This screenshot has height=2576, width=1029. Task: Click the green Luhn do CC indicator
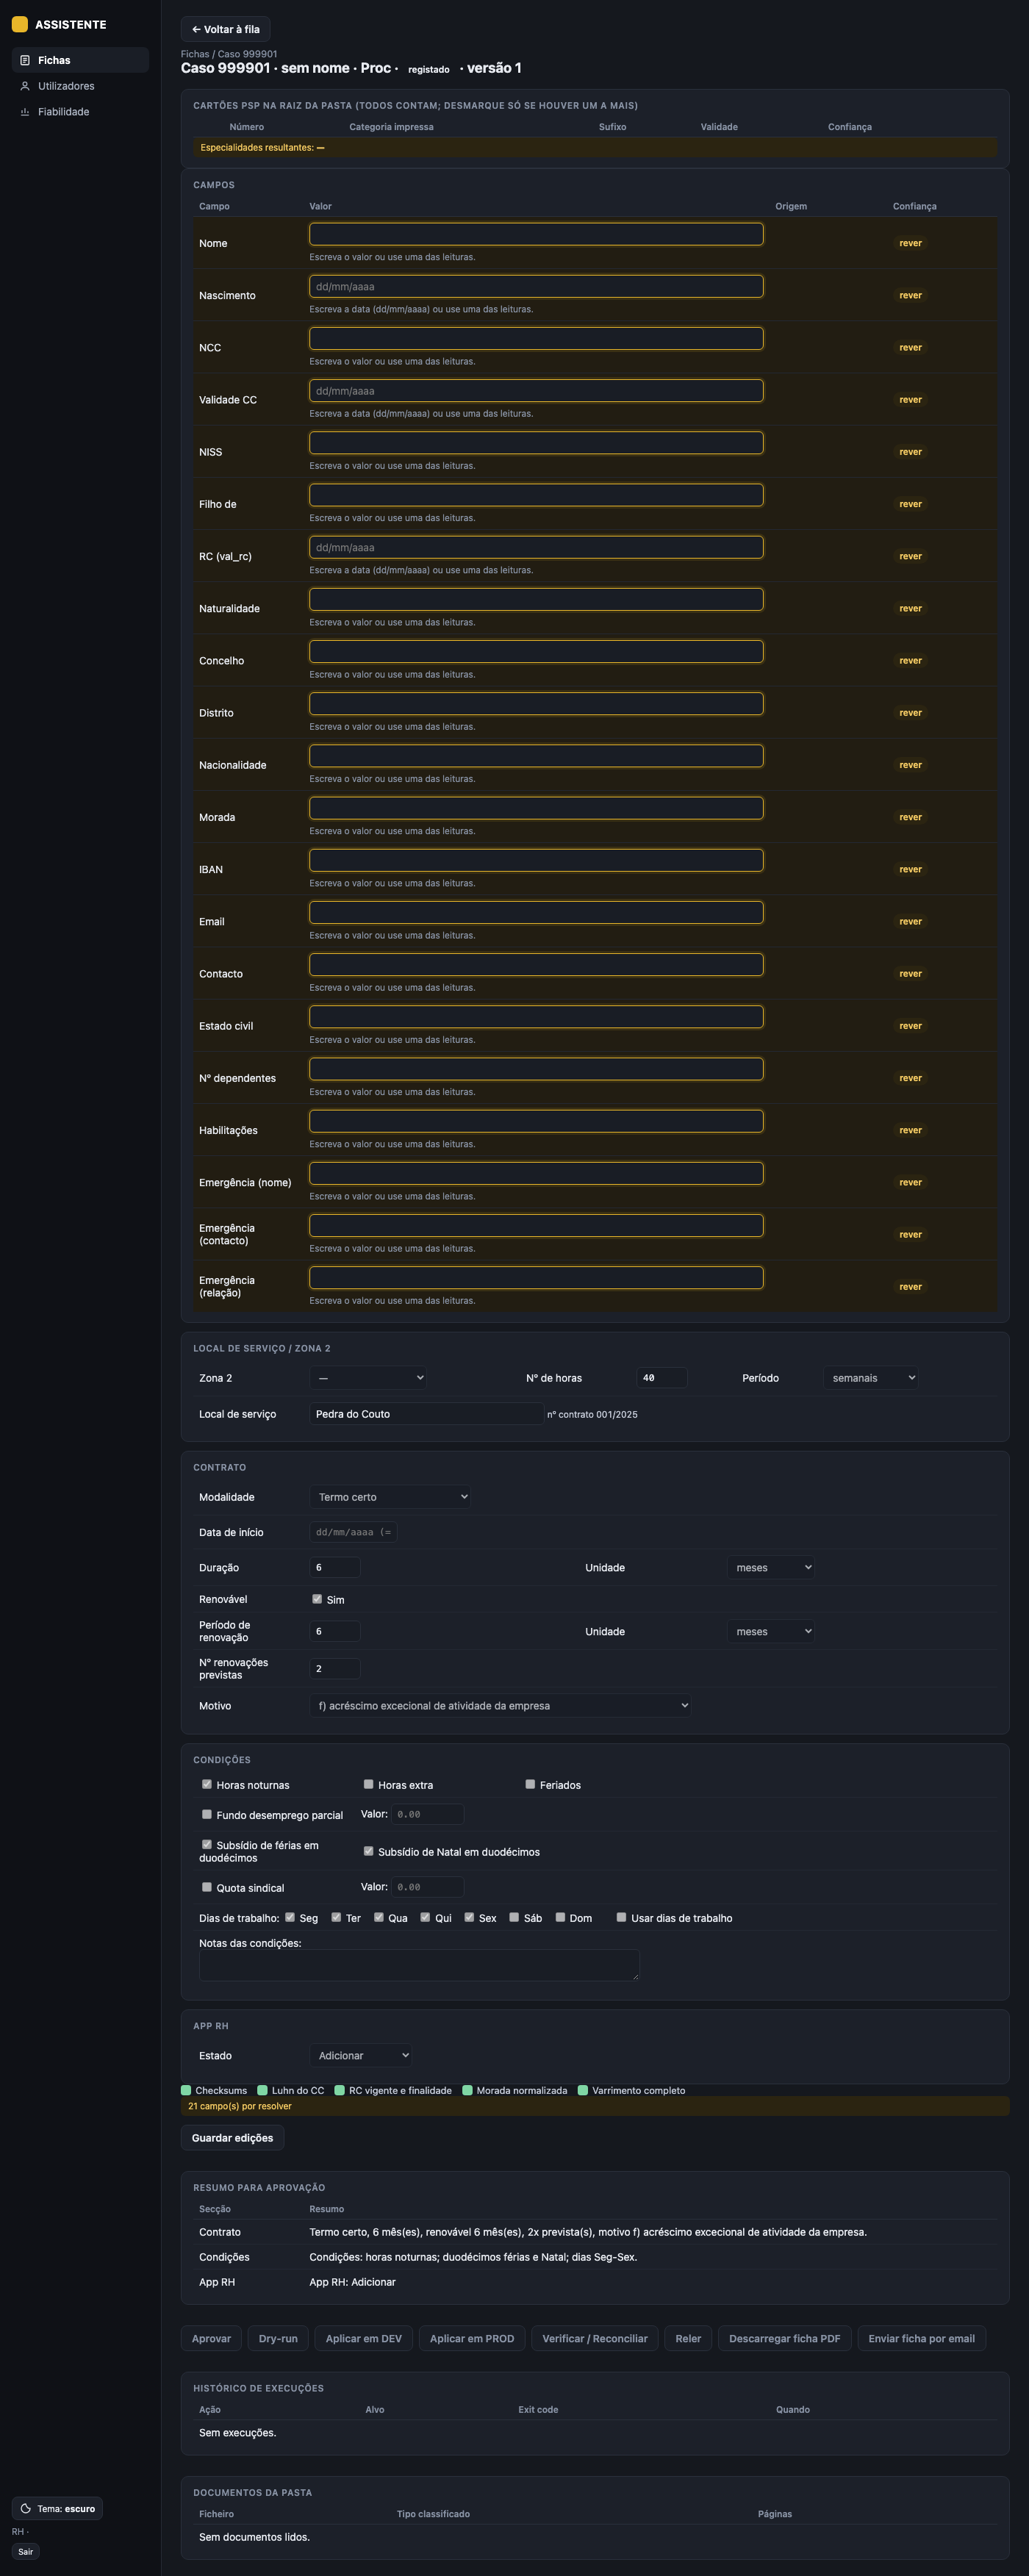click(262, 2090)
